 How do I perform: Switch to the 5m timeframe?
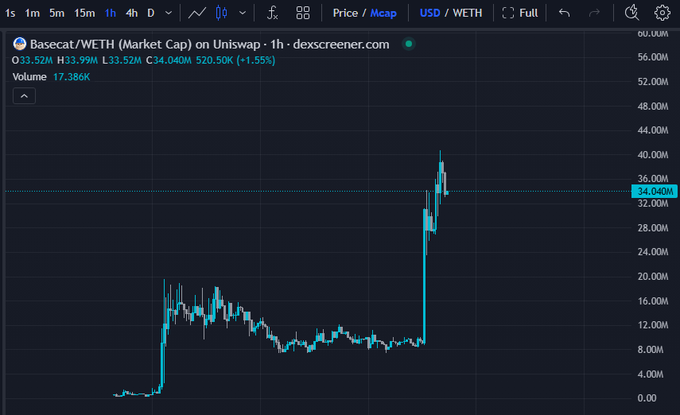(57, 13)
